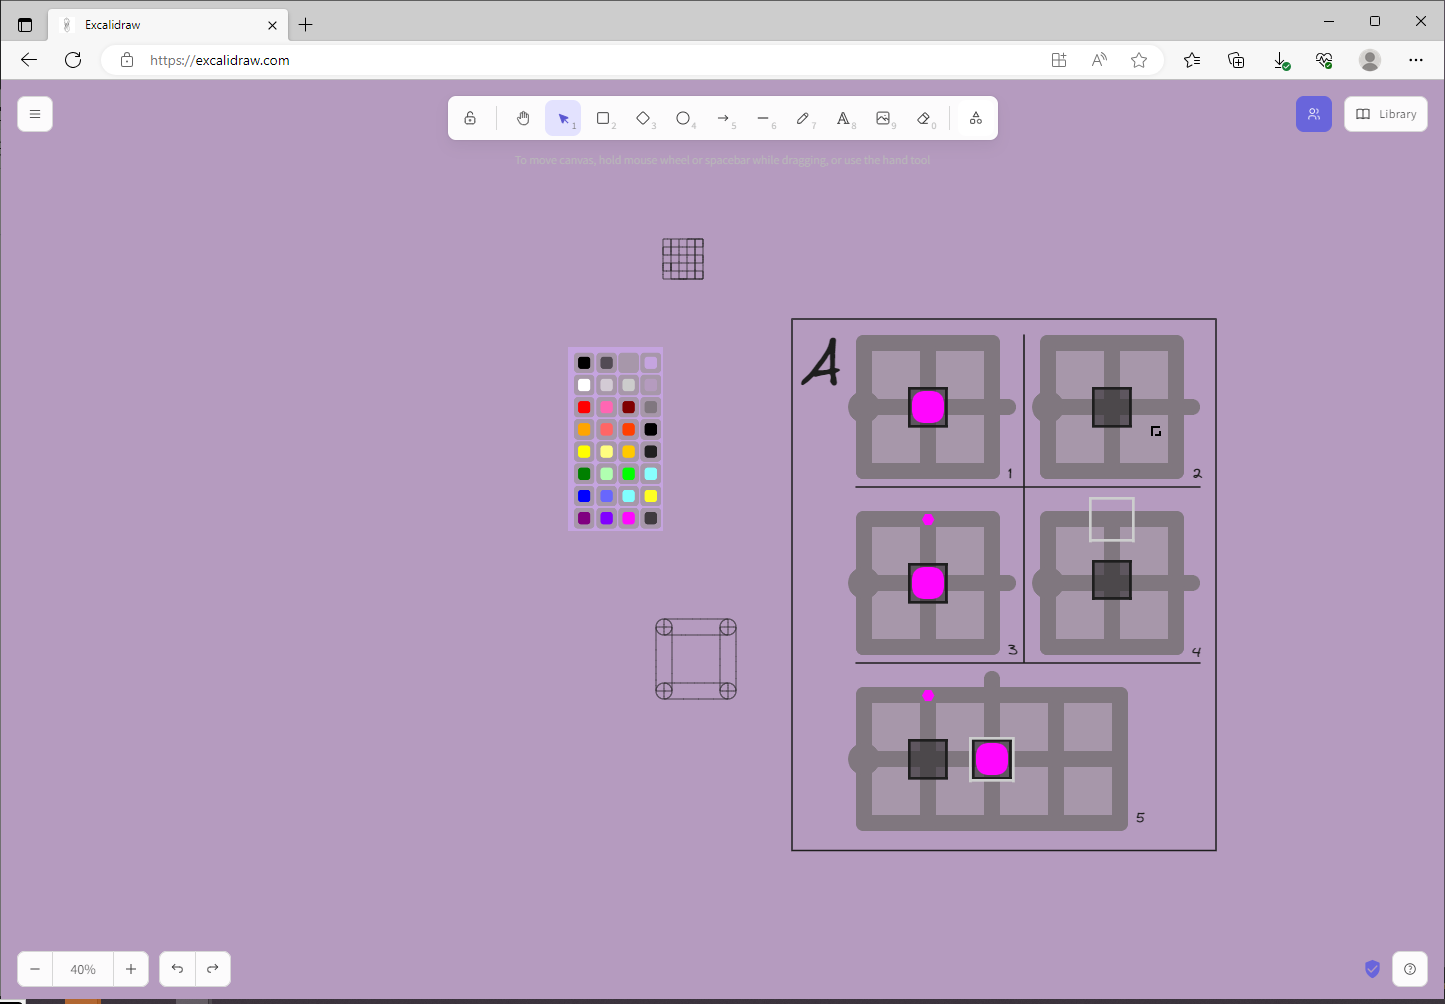1445x1004 pixels.
Task: Select the Eraser tool
Action: [922, 117]
